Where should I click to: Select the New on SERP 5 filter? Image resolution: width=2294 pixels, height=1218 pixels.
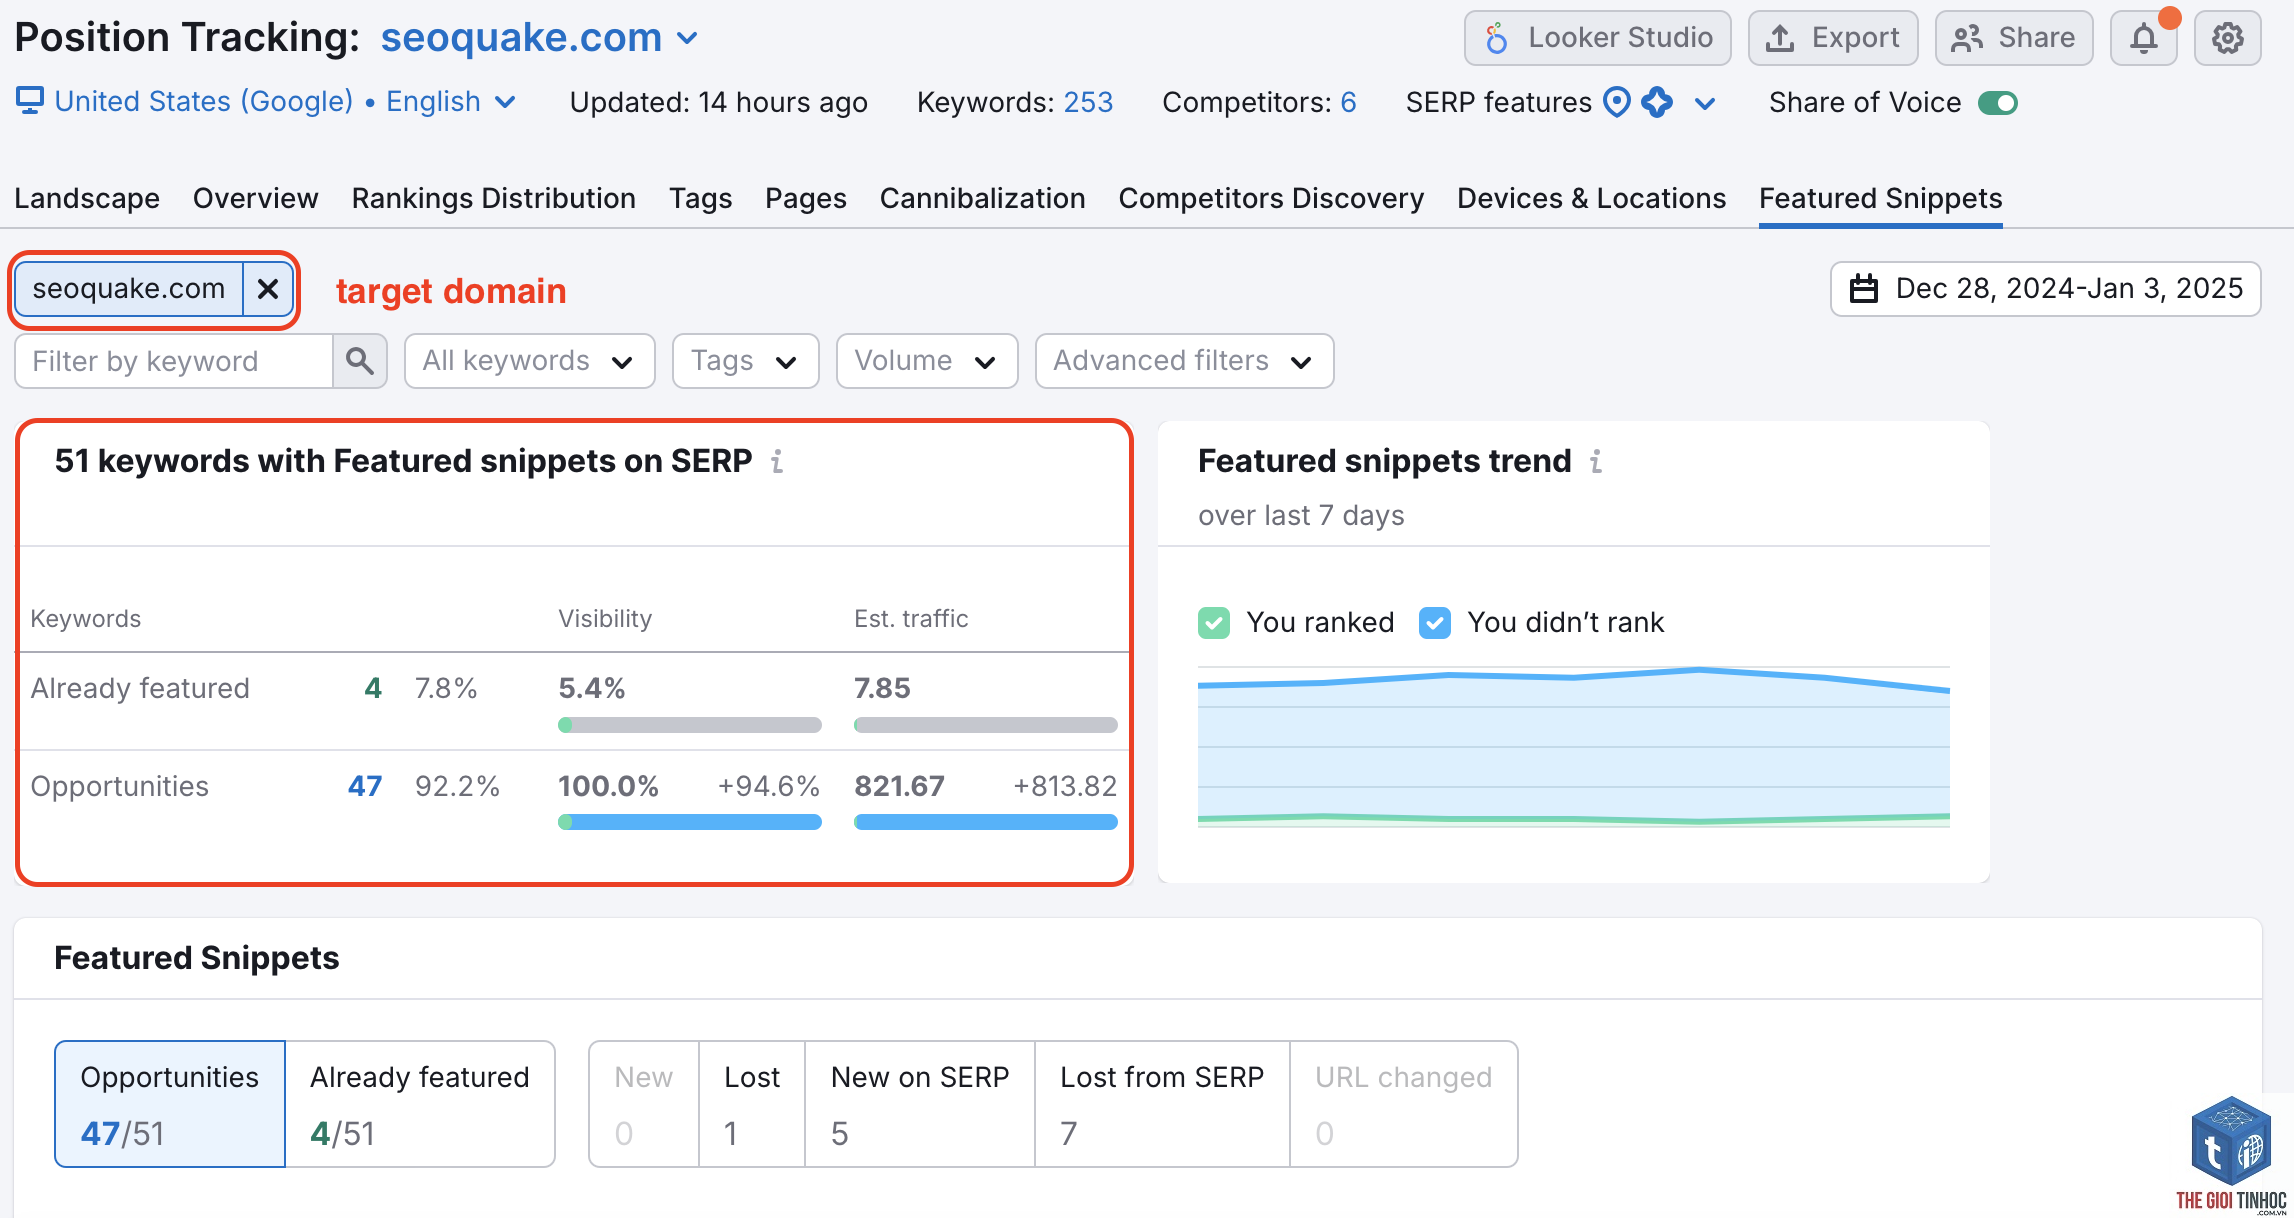point(920,1104)
